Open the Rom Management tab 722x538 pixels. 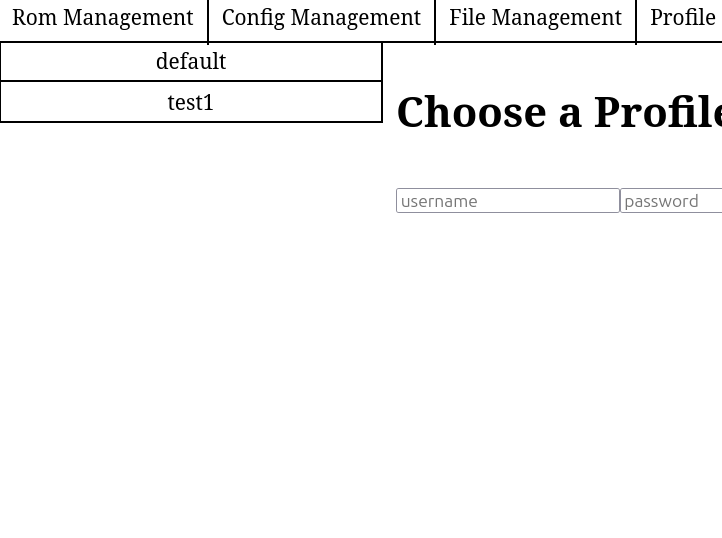tap(103, 19)
